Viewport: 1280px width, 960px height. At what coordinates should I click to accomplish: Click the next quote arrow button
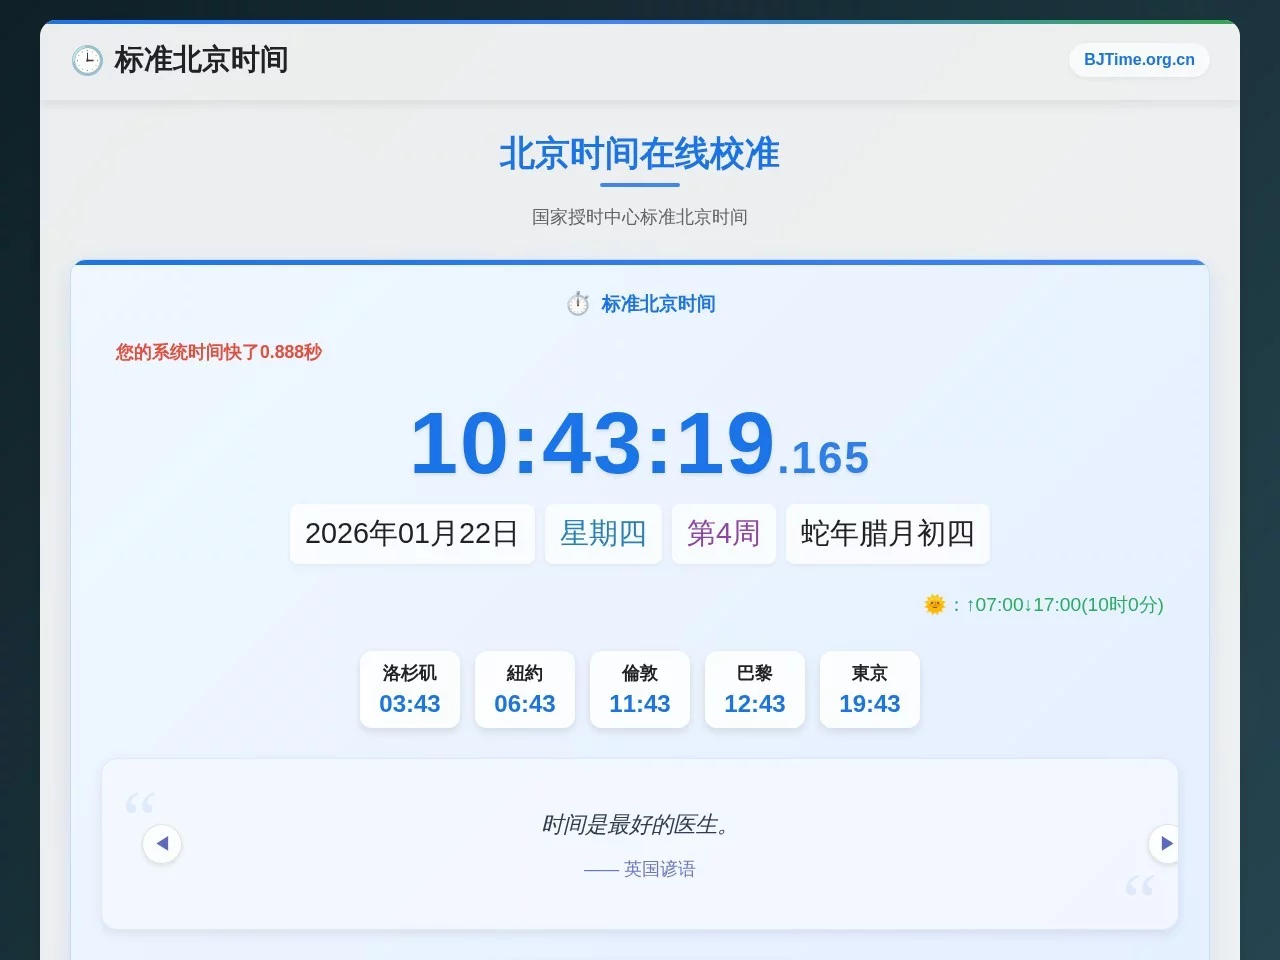[x=1164, y=843]
